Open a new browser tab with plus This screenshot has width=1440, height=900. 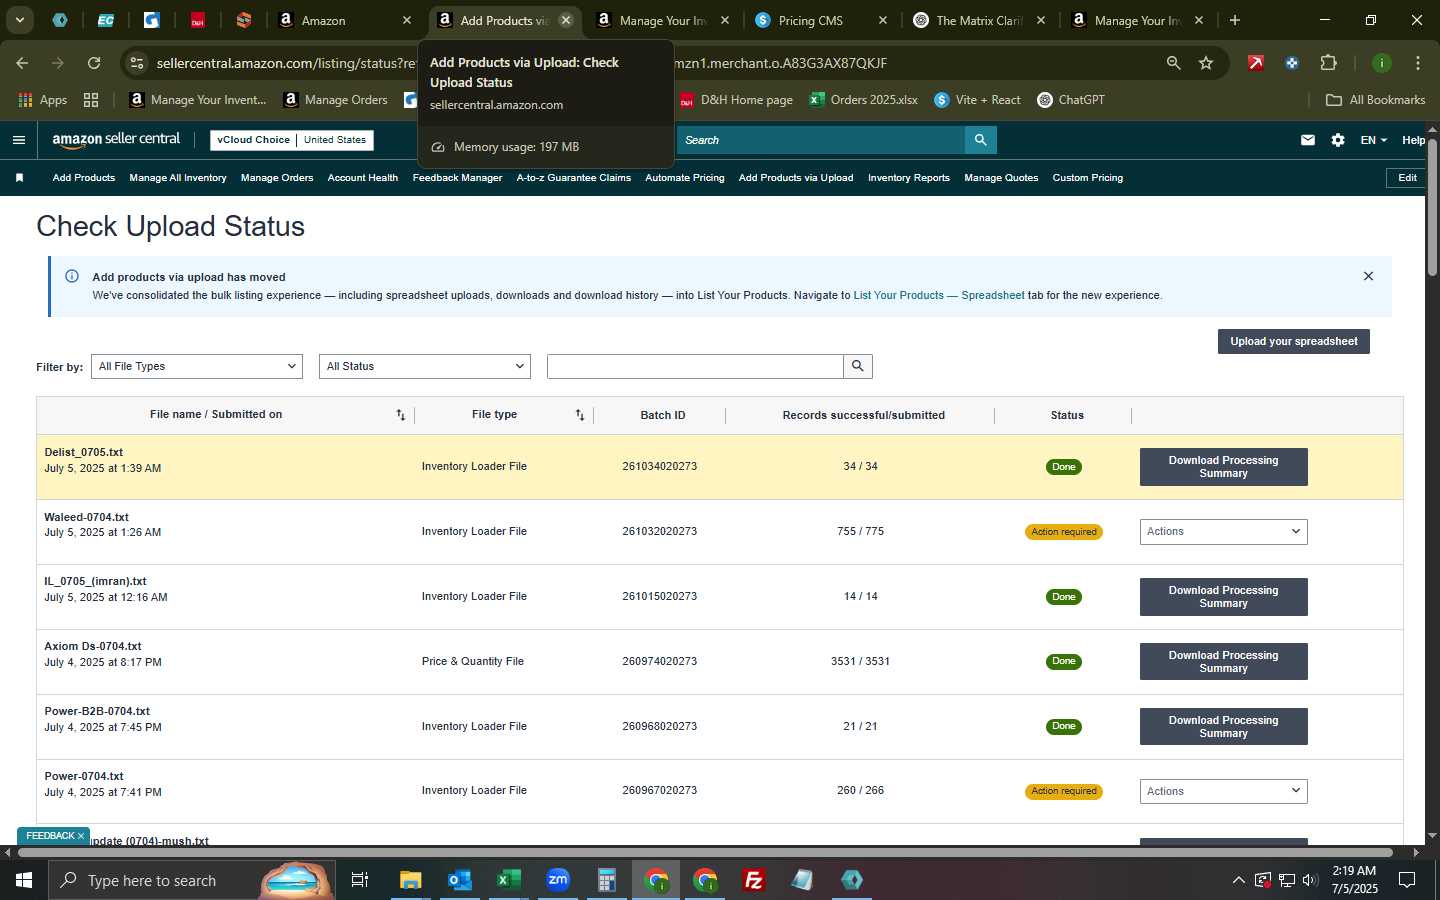pos(1235,20)
